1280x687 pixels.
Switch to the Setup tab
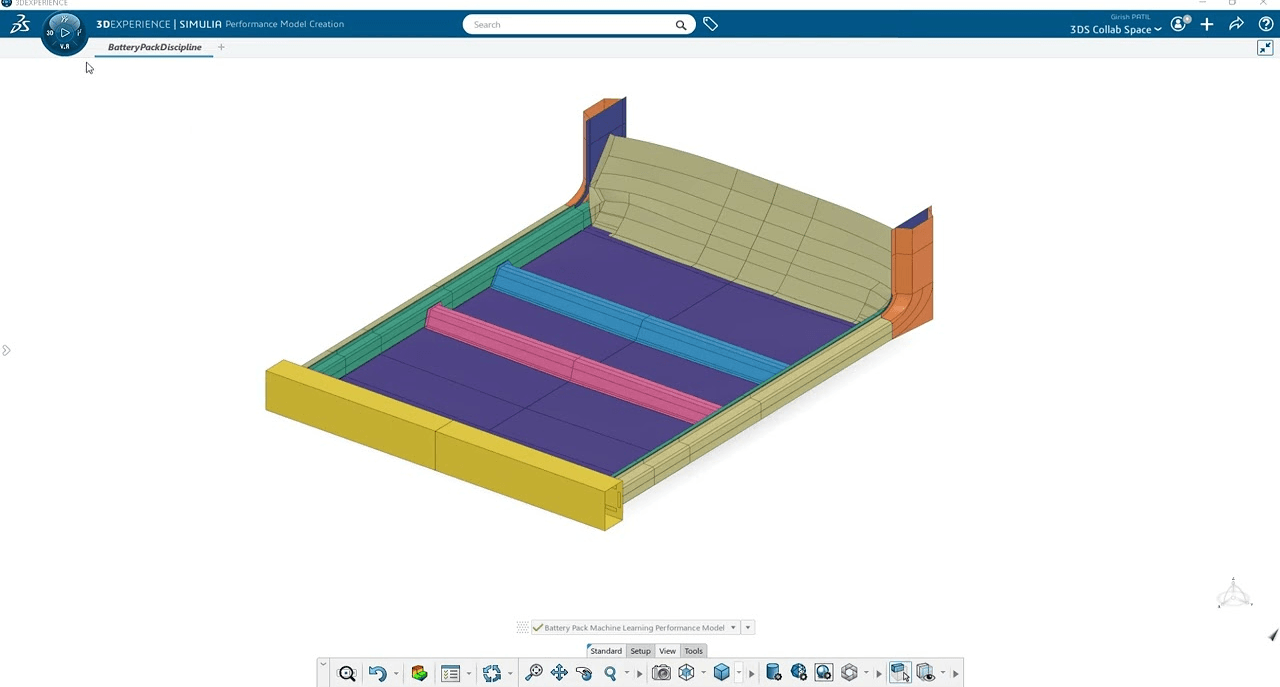pyautogui.click(x=640, y=651)
